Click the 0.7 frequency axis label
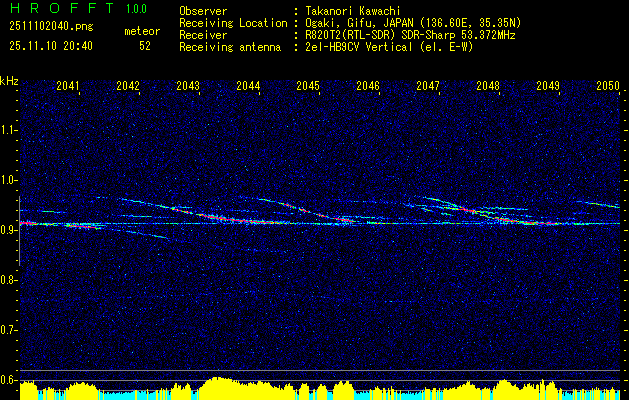The height and width of the screenshot is (400, 629). point(8,330)
